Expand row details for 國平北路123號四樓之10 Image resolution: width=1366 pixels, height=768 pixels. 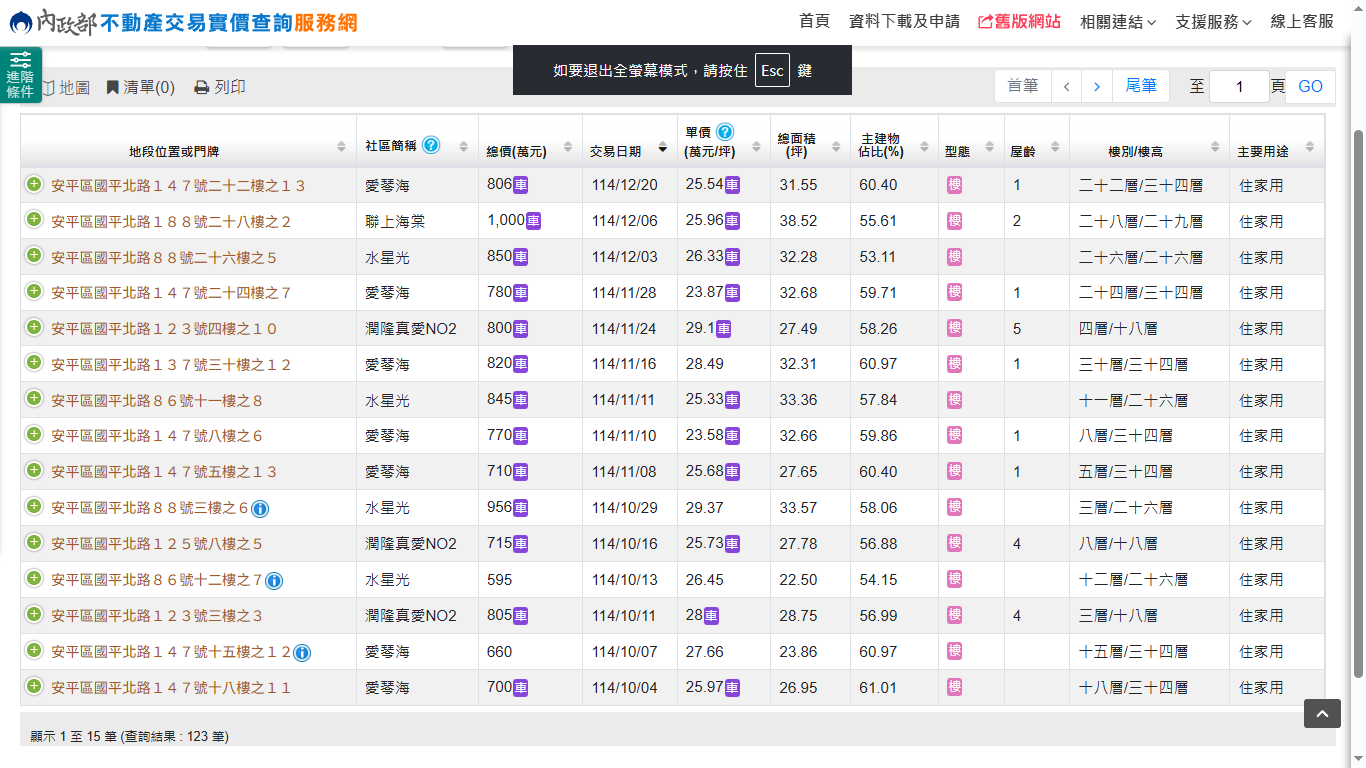coord(34,327)
